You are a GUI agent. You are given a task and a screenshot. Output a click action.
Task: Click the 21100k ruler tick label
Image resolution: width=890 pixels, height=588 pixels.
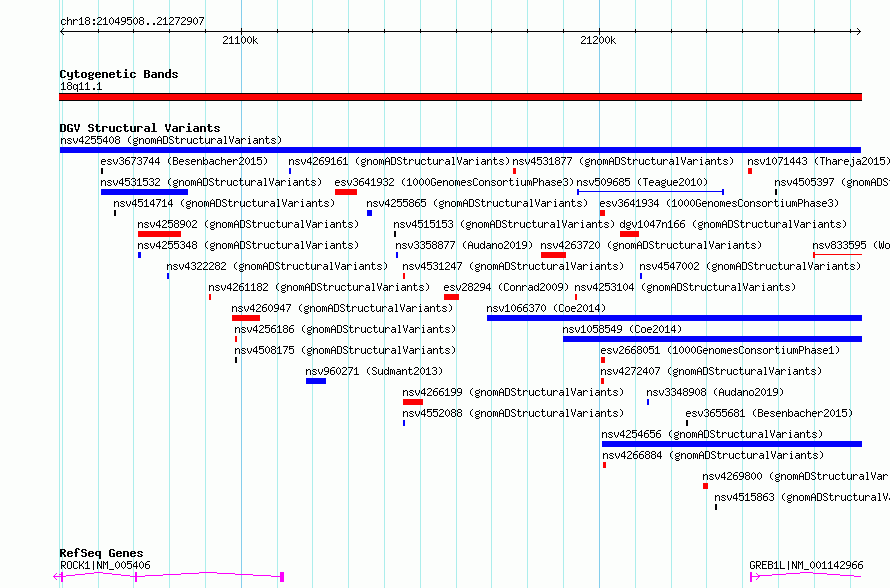pos(240,40)
